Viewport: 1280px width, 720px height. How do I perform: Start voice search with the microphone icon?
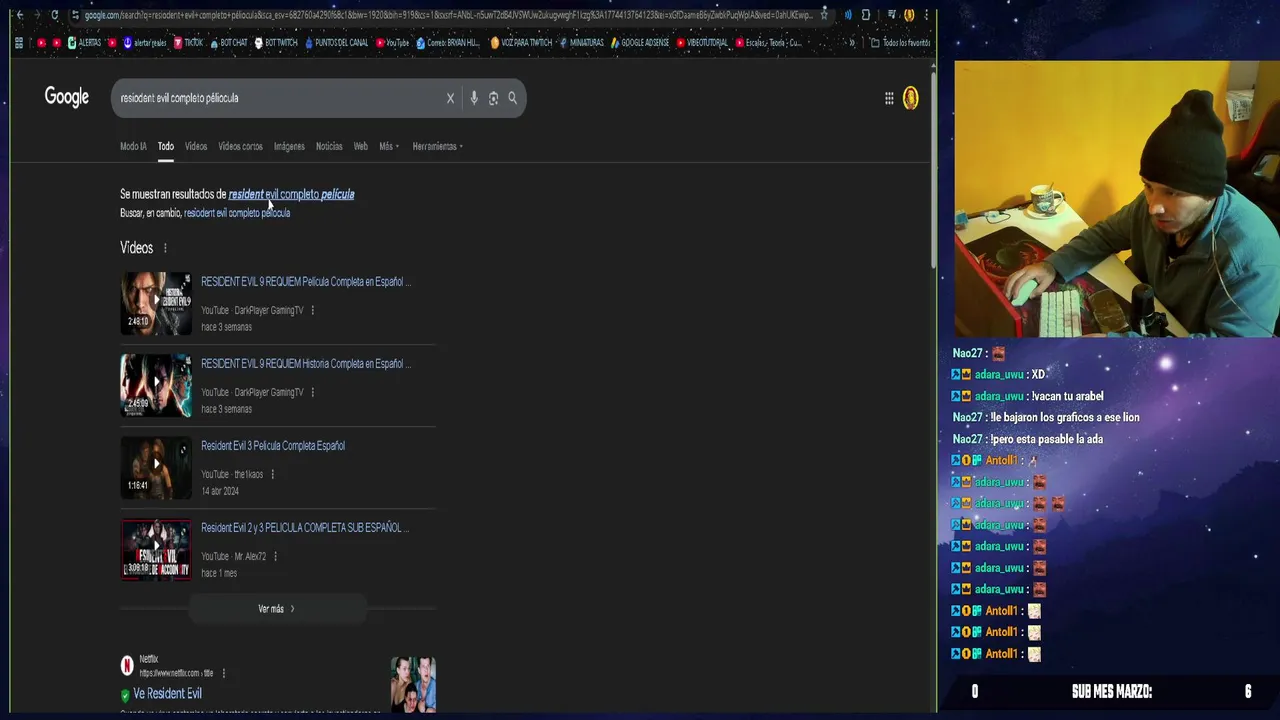(x=474, y=98)
